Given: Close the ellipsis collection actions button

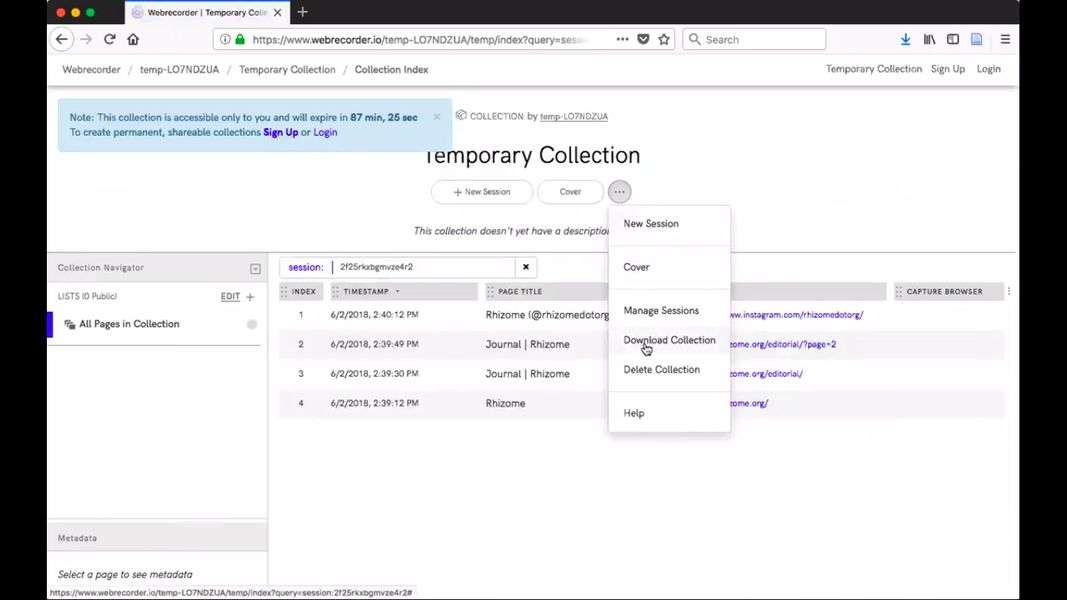Looking at the screenshot, I should click(620, 191).
